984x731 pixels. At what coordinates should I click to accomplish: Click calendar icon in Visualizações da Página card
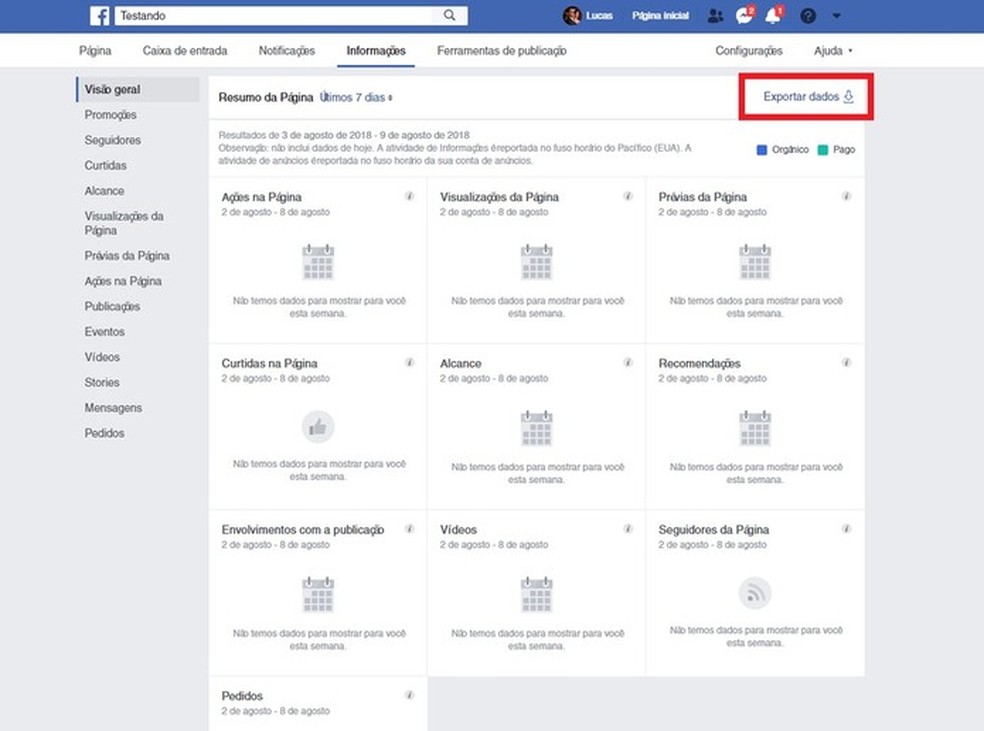pyautogui.click(x=537, y=262)
